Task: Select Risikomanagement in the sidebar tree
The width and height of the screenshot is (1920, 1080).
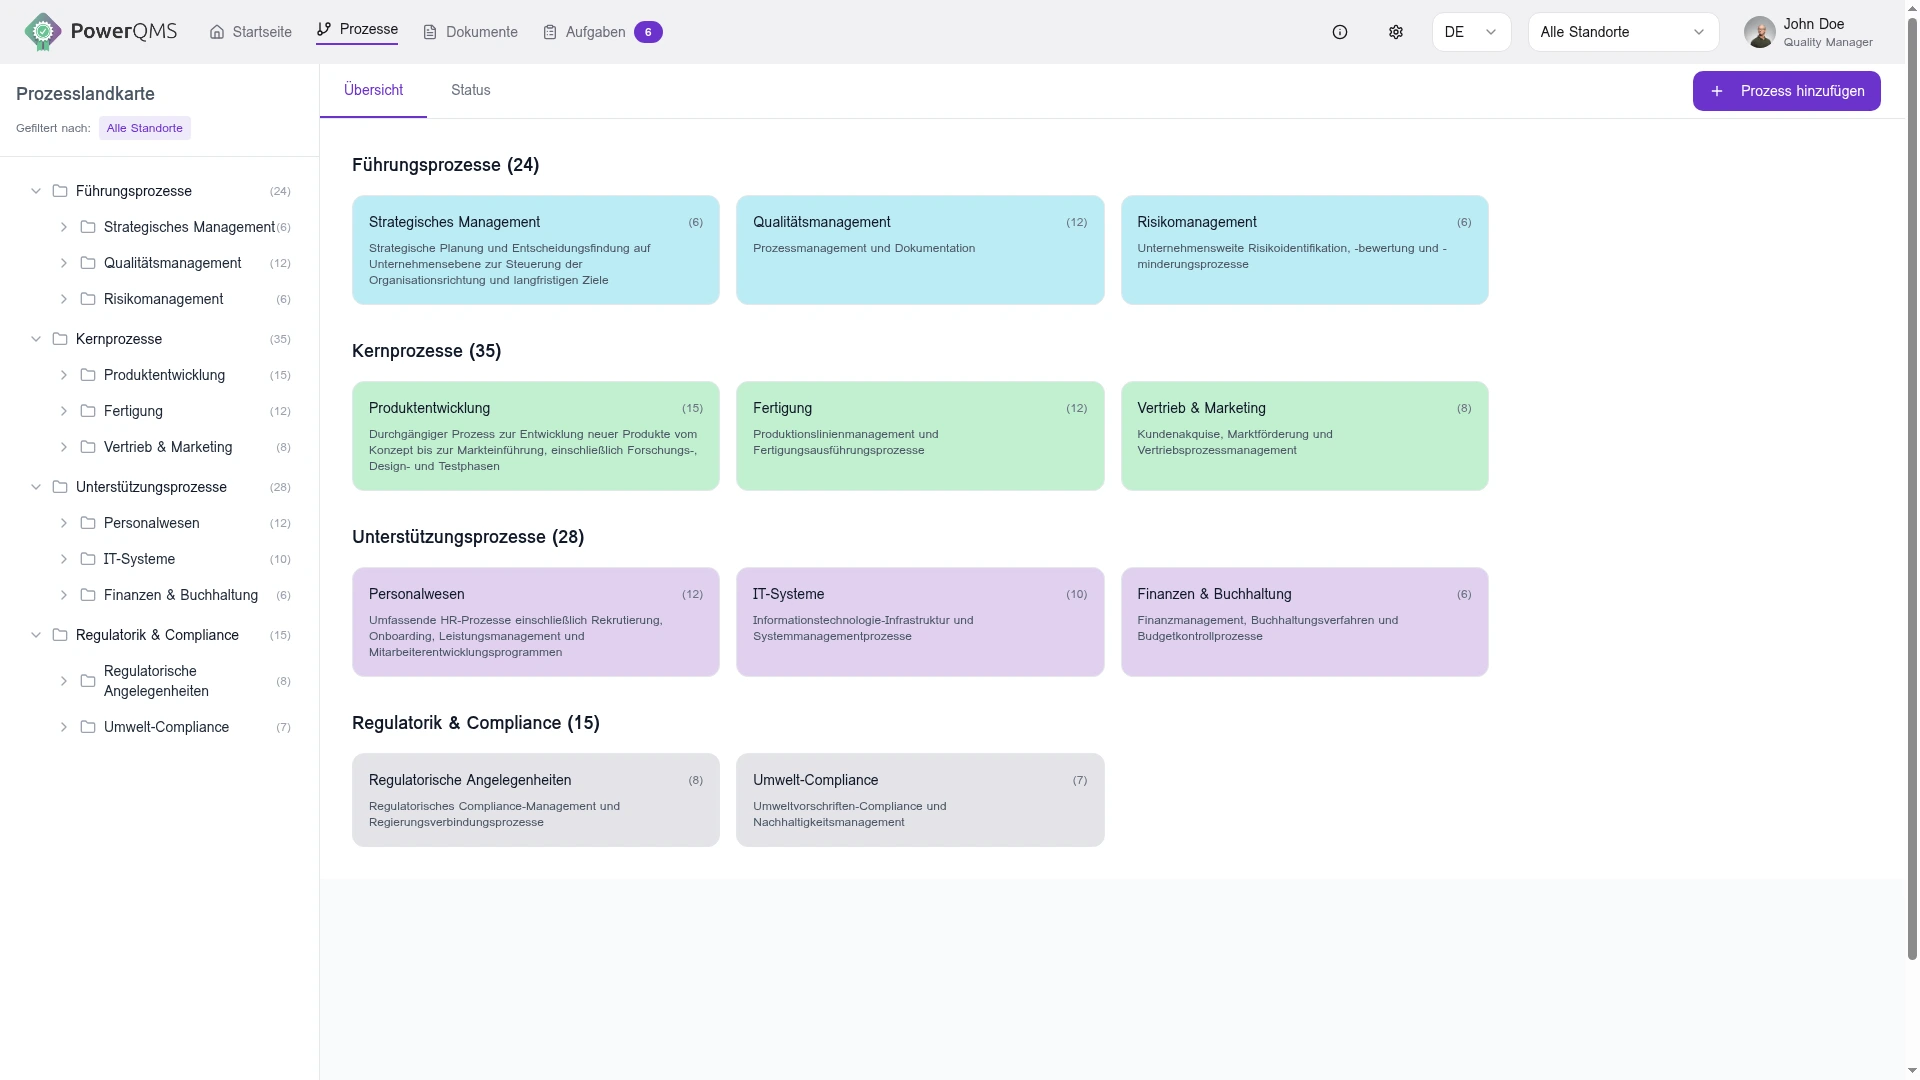Action: 164,299
